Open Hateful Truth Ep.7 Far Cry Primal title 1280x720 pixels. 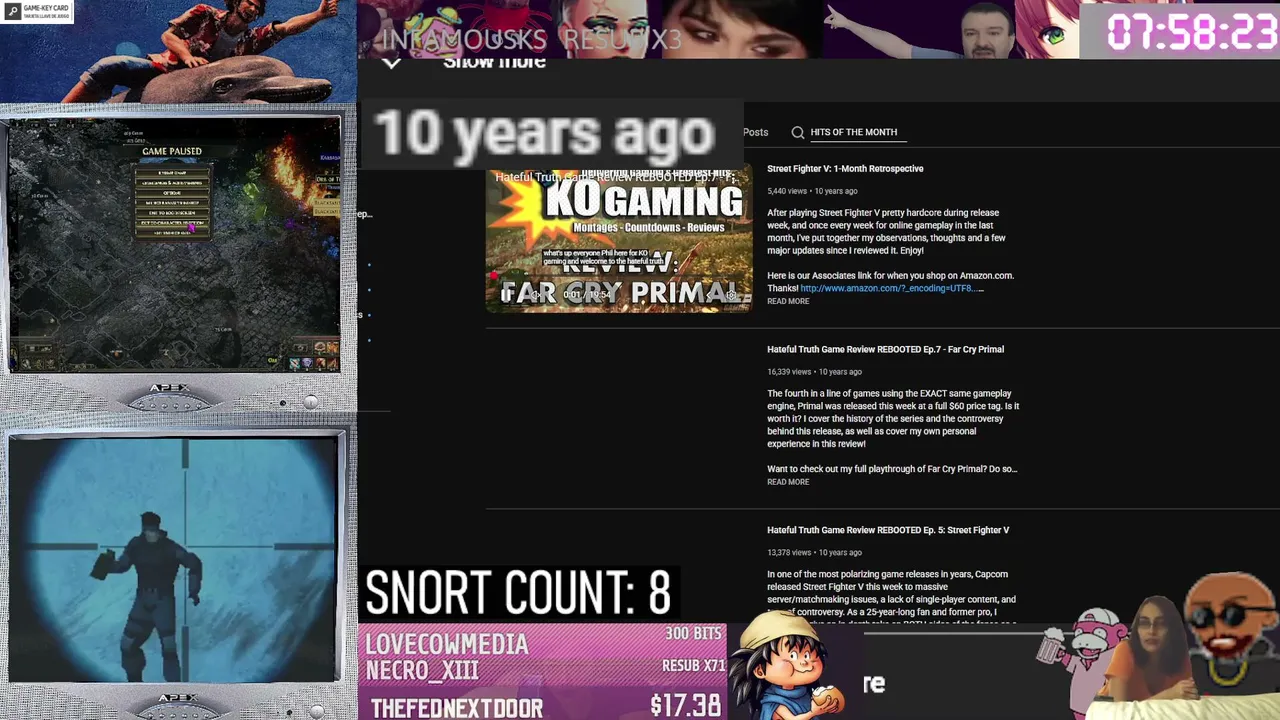[x=885, y=350]
